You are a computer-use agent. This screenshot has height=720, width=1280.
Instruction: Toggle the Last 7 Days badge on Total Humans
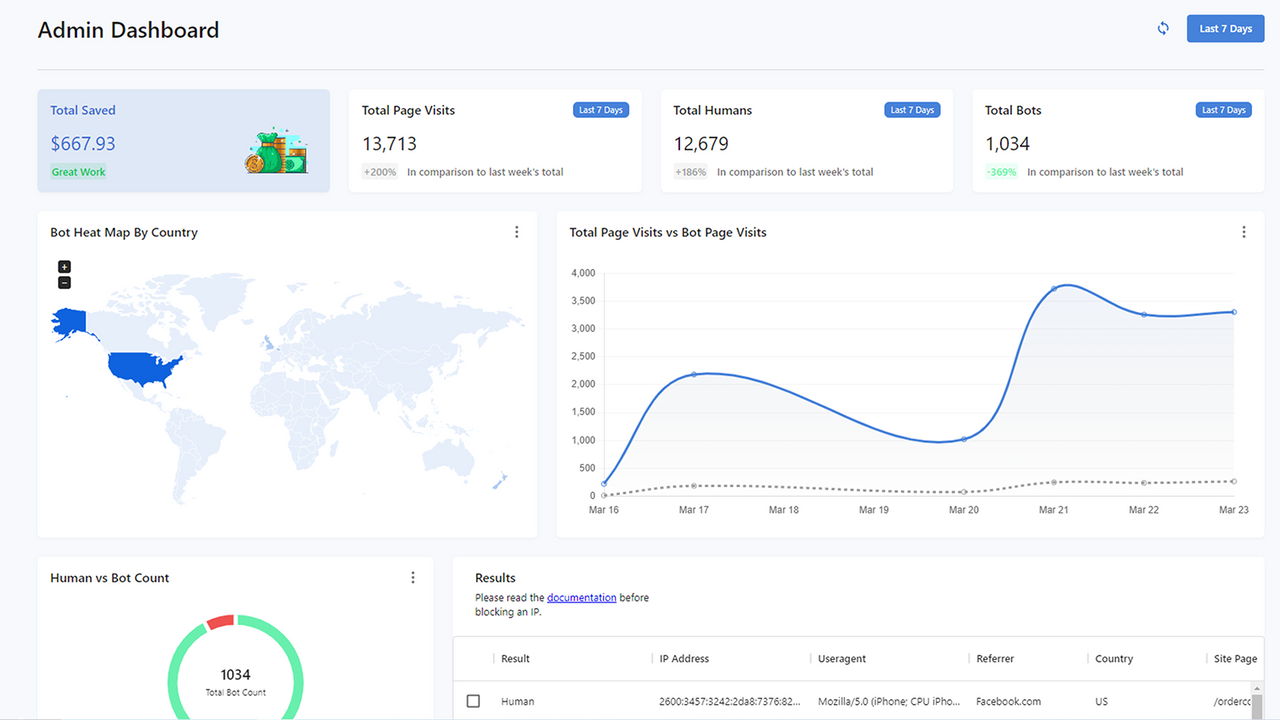912,110
